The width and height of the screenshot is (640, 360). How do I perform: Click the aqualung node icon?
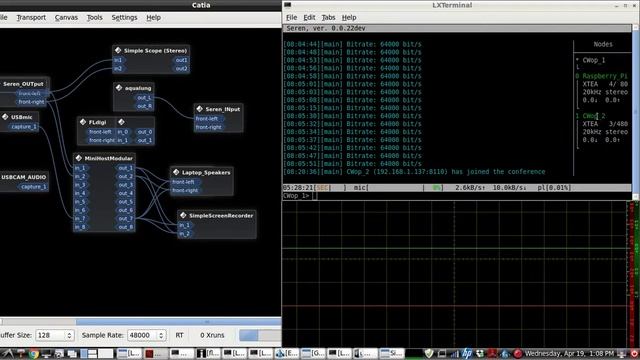point(119,88)
